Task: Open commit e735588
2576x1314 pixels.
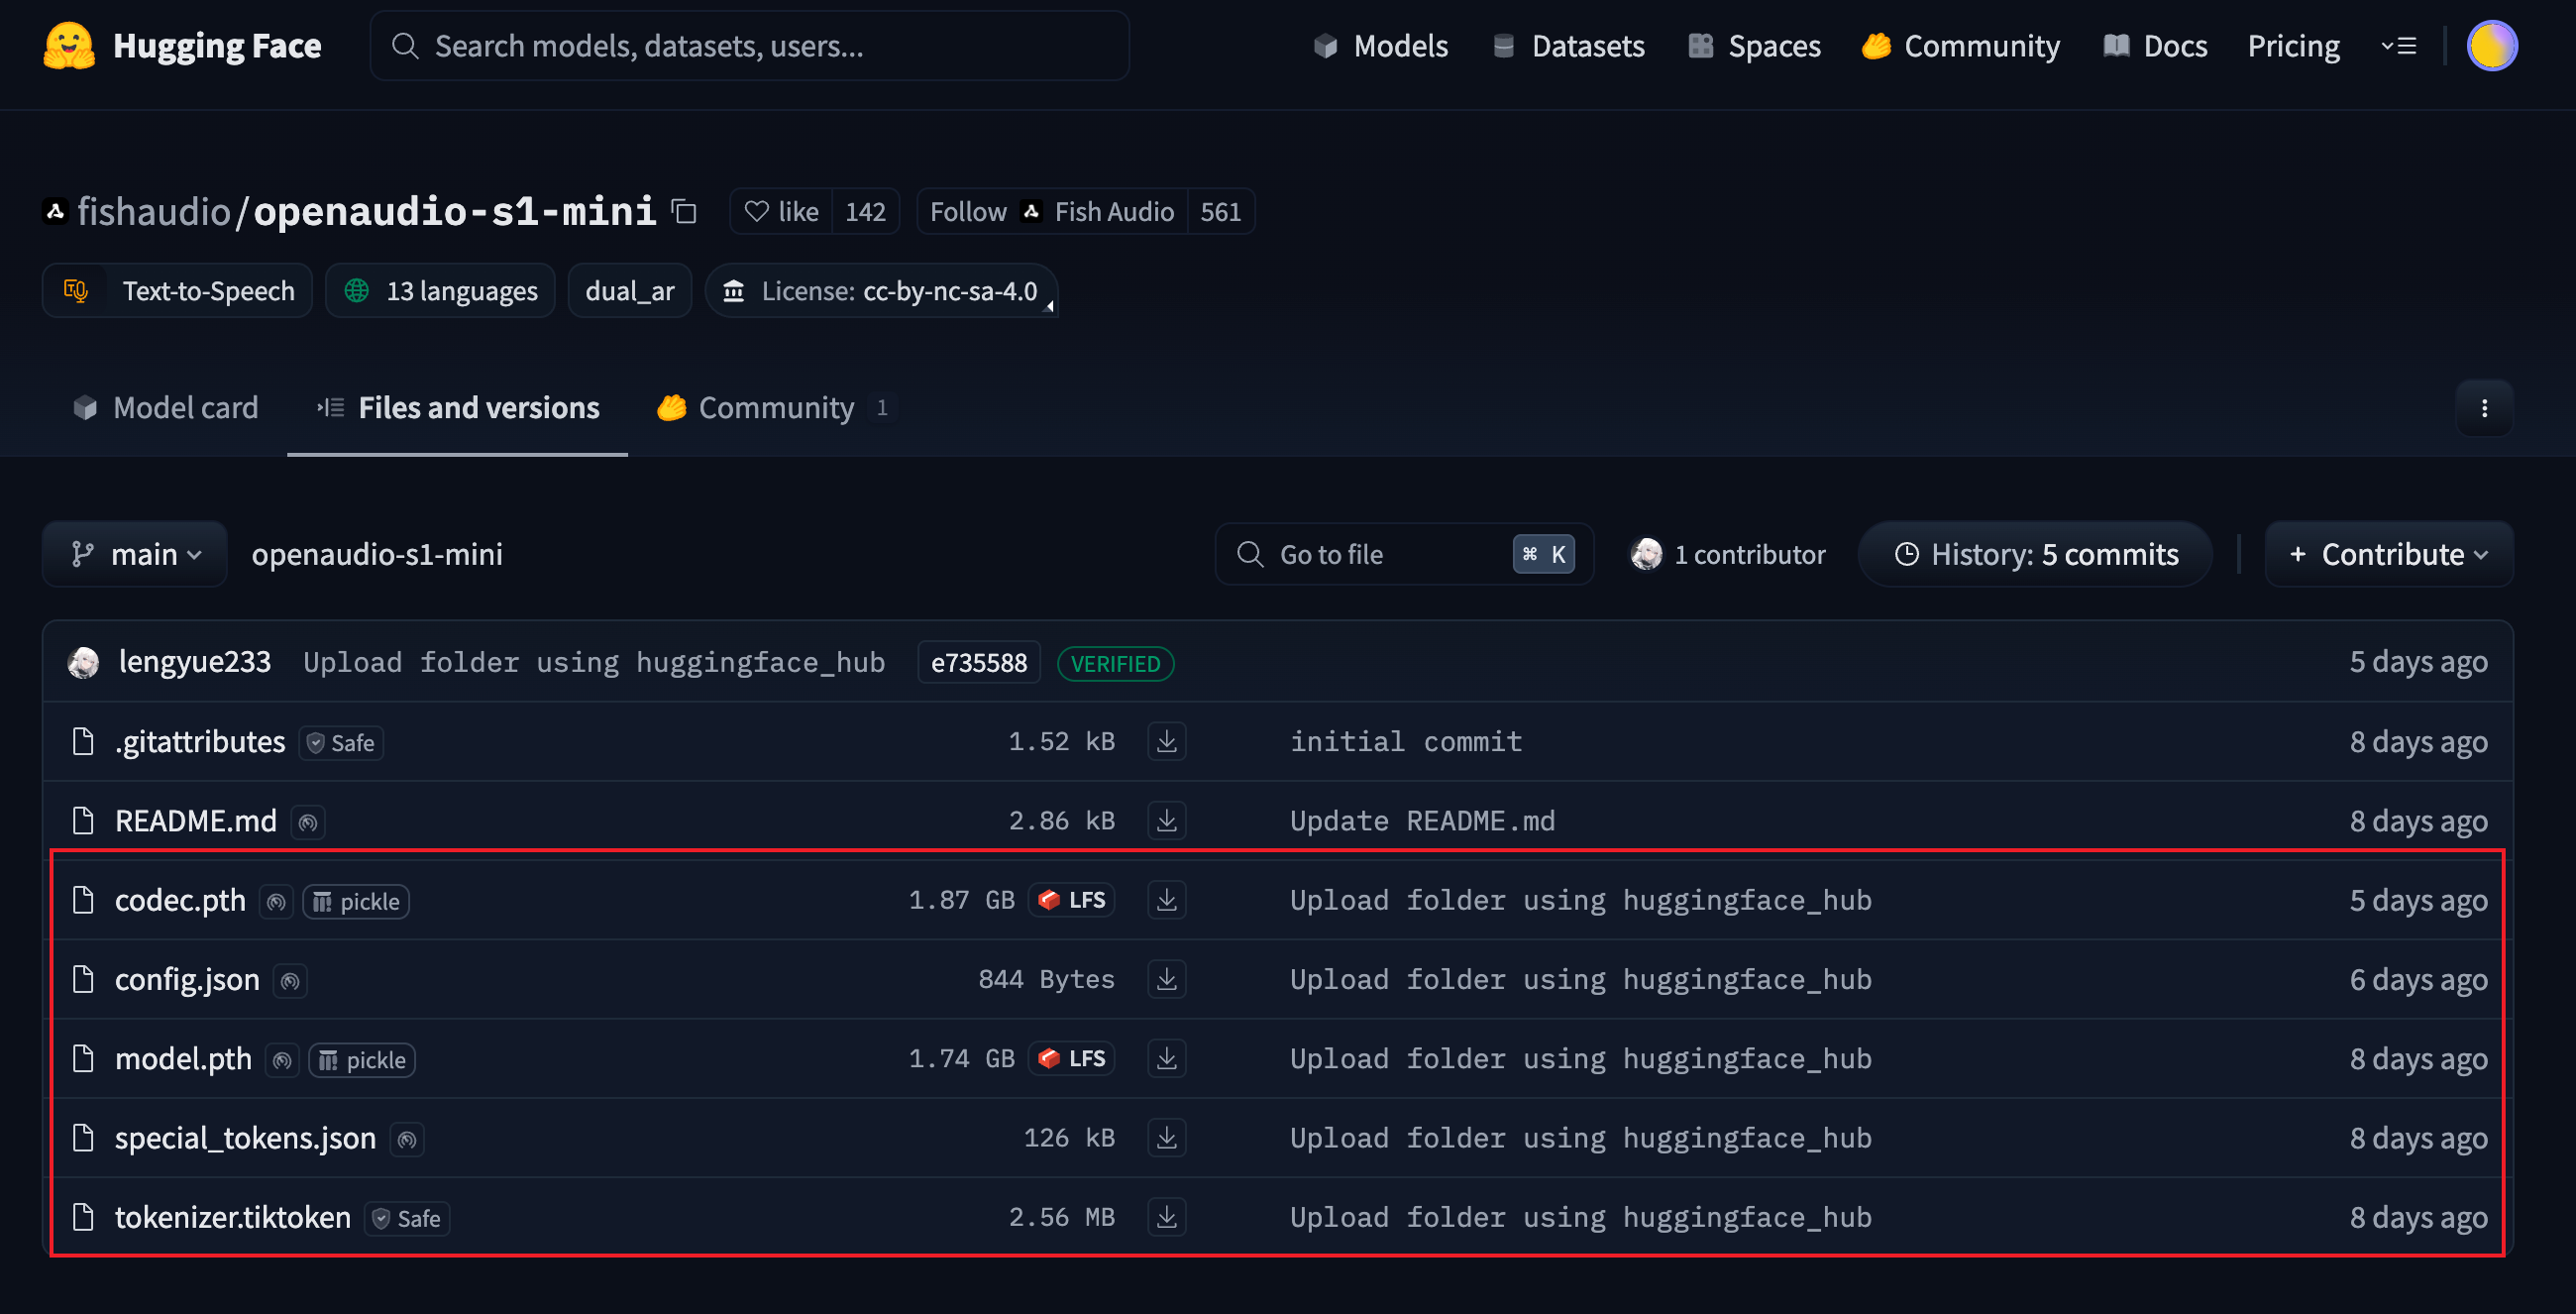Action: 979,663
